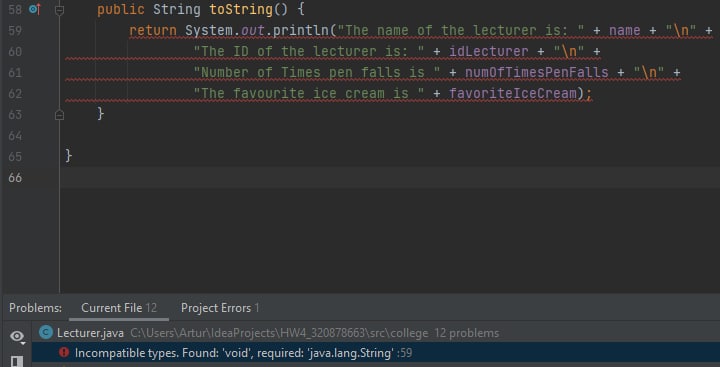This screenshot has width=720, height=367.
Task: Click the return keyword on line 59
Action: tap(153, 30)
